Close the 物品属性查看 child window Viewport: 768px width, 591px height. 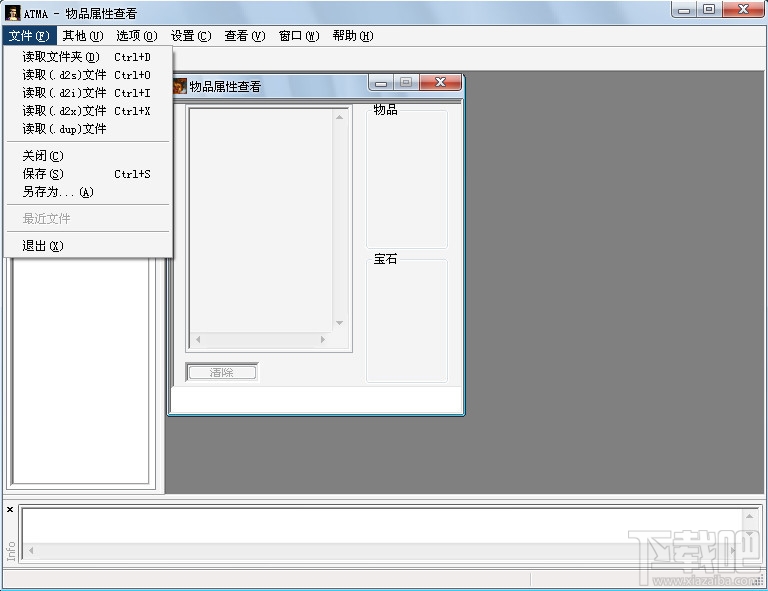[x=440, y=83]
